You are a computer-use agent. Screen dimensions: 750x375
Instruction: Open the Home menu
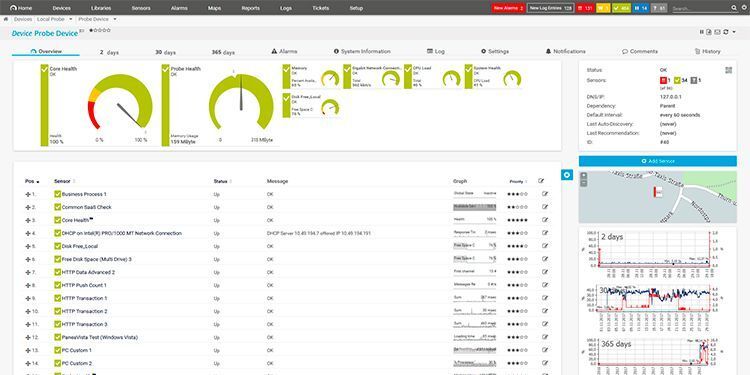21,8
